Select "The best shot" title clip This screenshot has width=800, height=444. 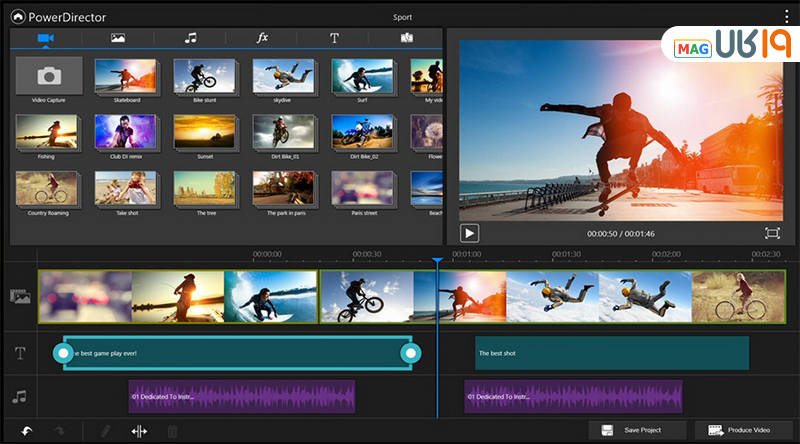pos(611,353)
